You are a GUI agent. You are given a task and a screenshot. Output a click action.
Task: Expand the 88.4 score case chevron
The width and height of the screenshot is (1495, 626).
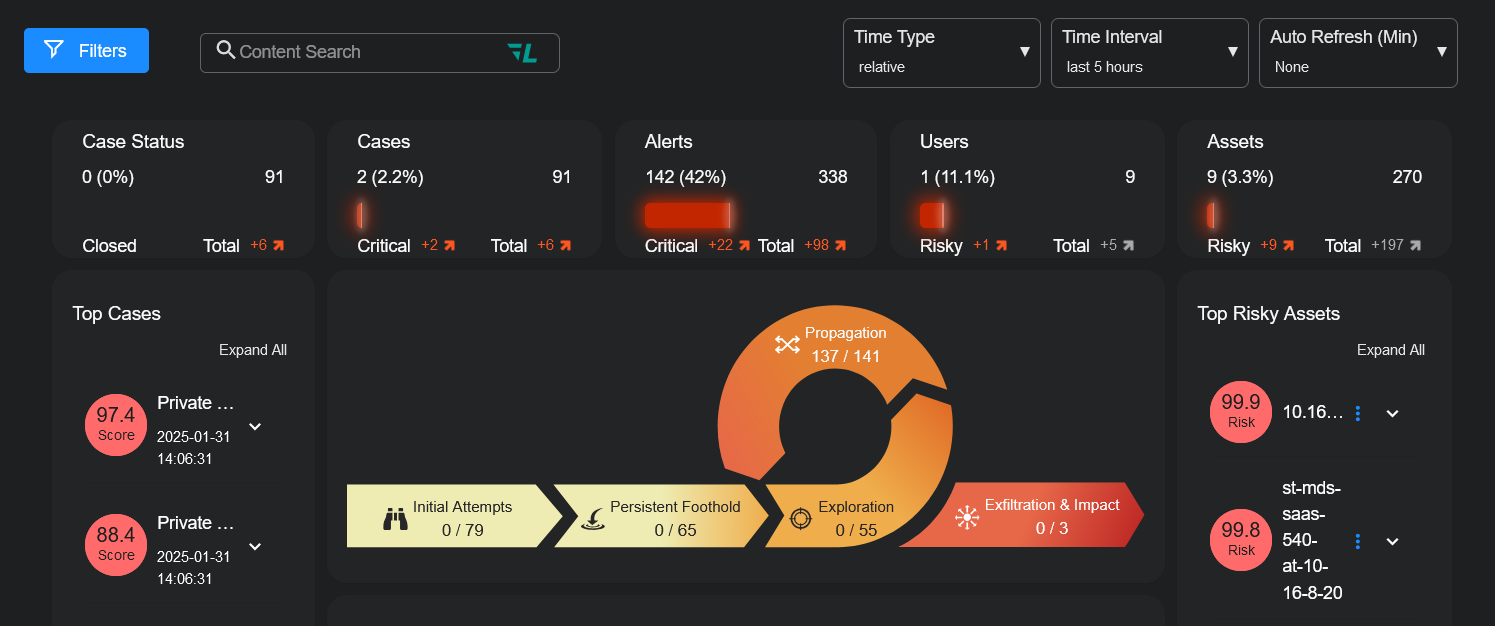pyautogui.click(x=255, y=546)
